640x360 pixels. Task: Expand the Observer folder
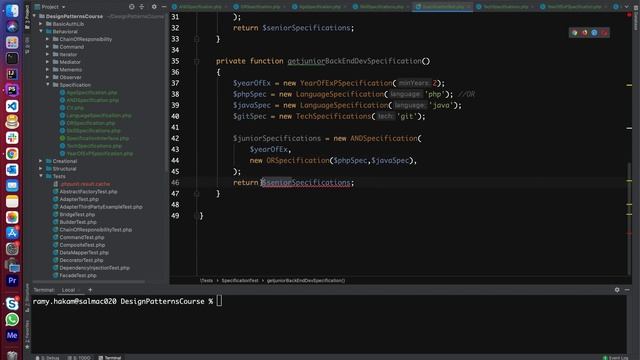tap(48, 77)
